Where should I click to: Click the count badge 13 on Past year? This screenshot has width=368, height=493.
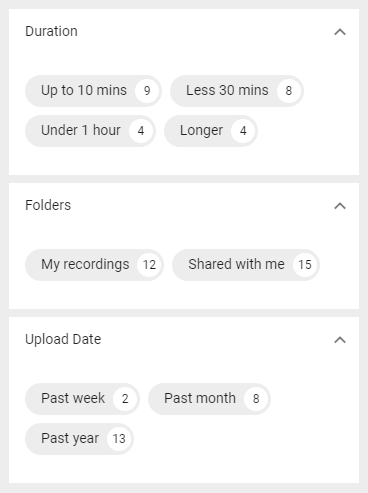tap(119, 439)
